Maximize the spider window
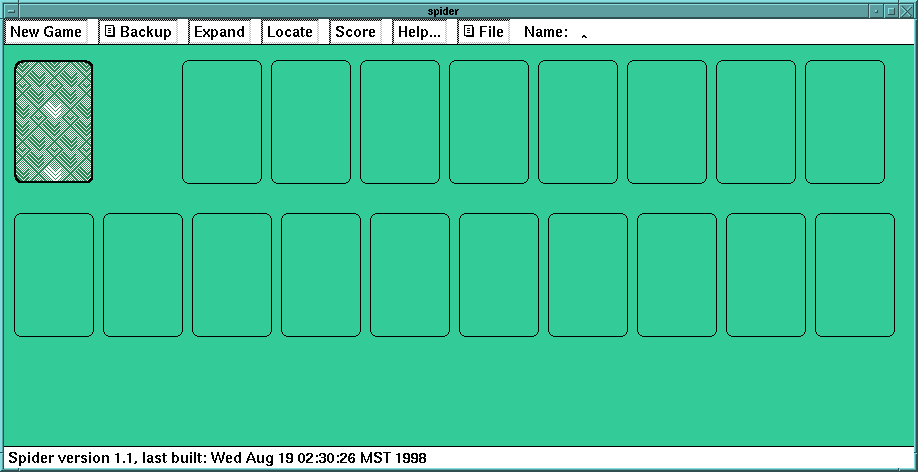This screenshot has height=472, width=918. tap(891, 10)
